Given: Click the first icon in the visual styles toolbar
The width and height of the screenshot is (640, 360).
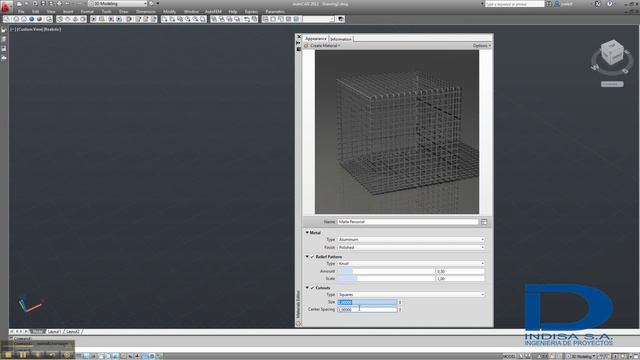Looking at the screenshot, I should pos(7,19).
